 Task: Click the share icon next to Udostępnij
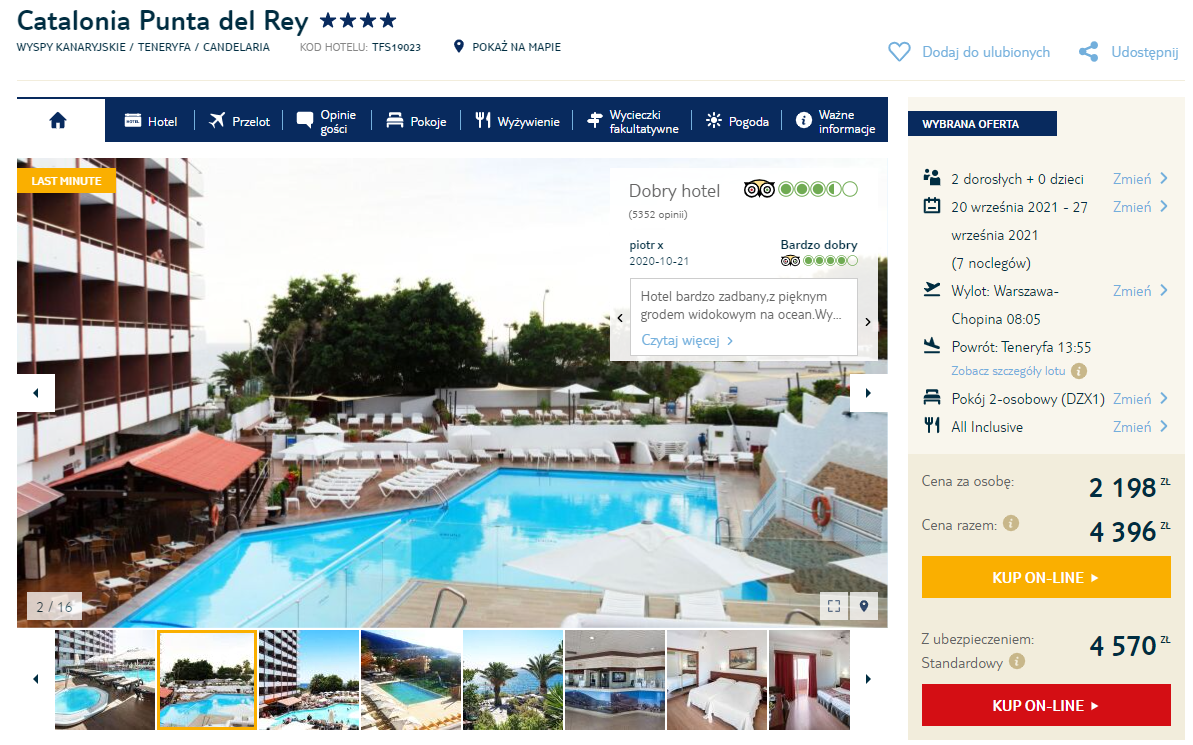(1088, 52)
